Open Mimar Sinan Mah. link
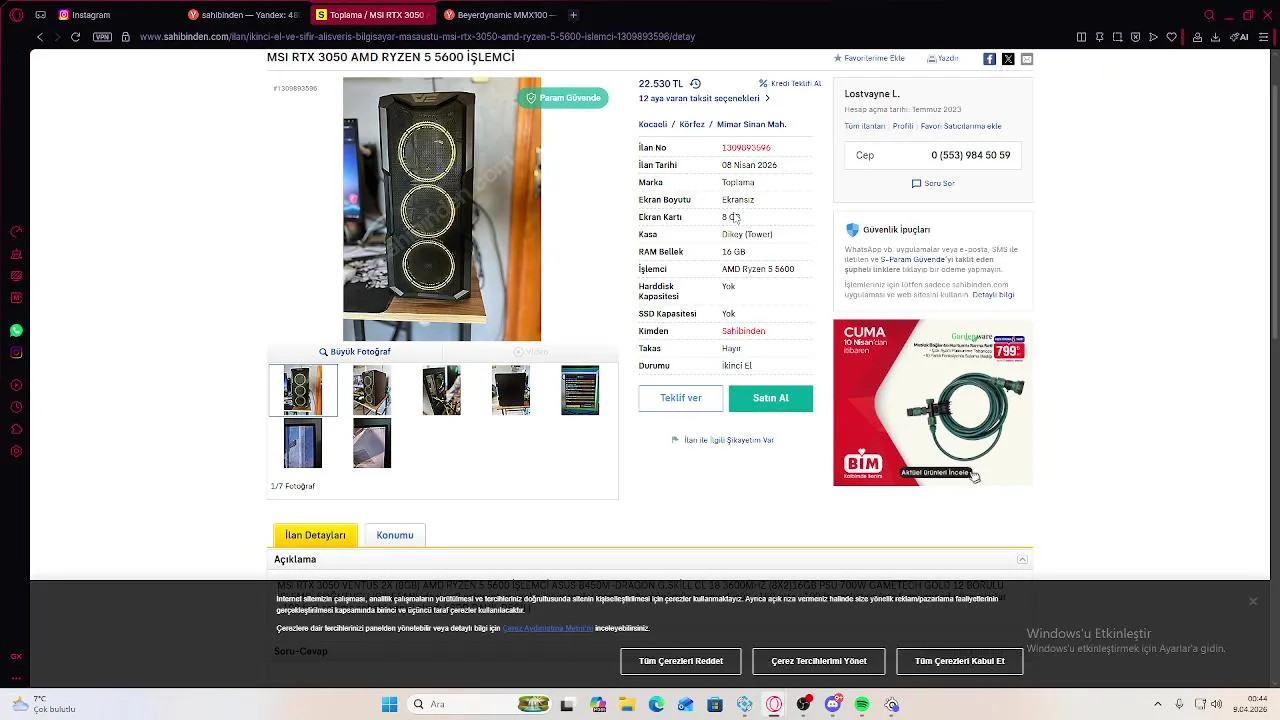Image resolution: width=1280 pixels, height=720 pixels. (x=751, y=125)
